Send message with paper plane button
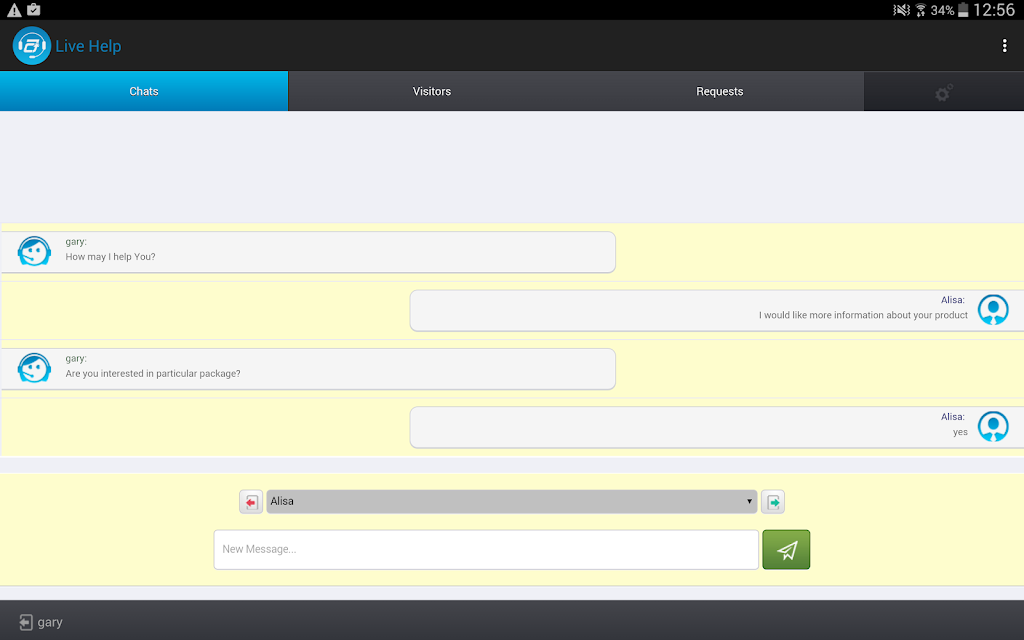The height and width of the screenshot is (640, 1024). click(x=786, y=550)
